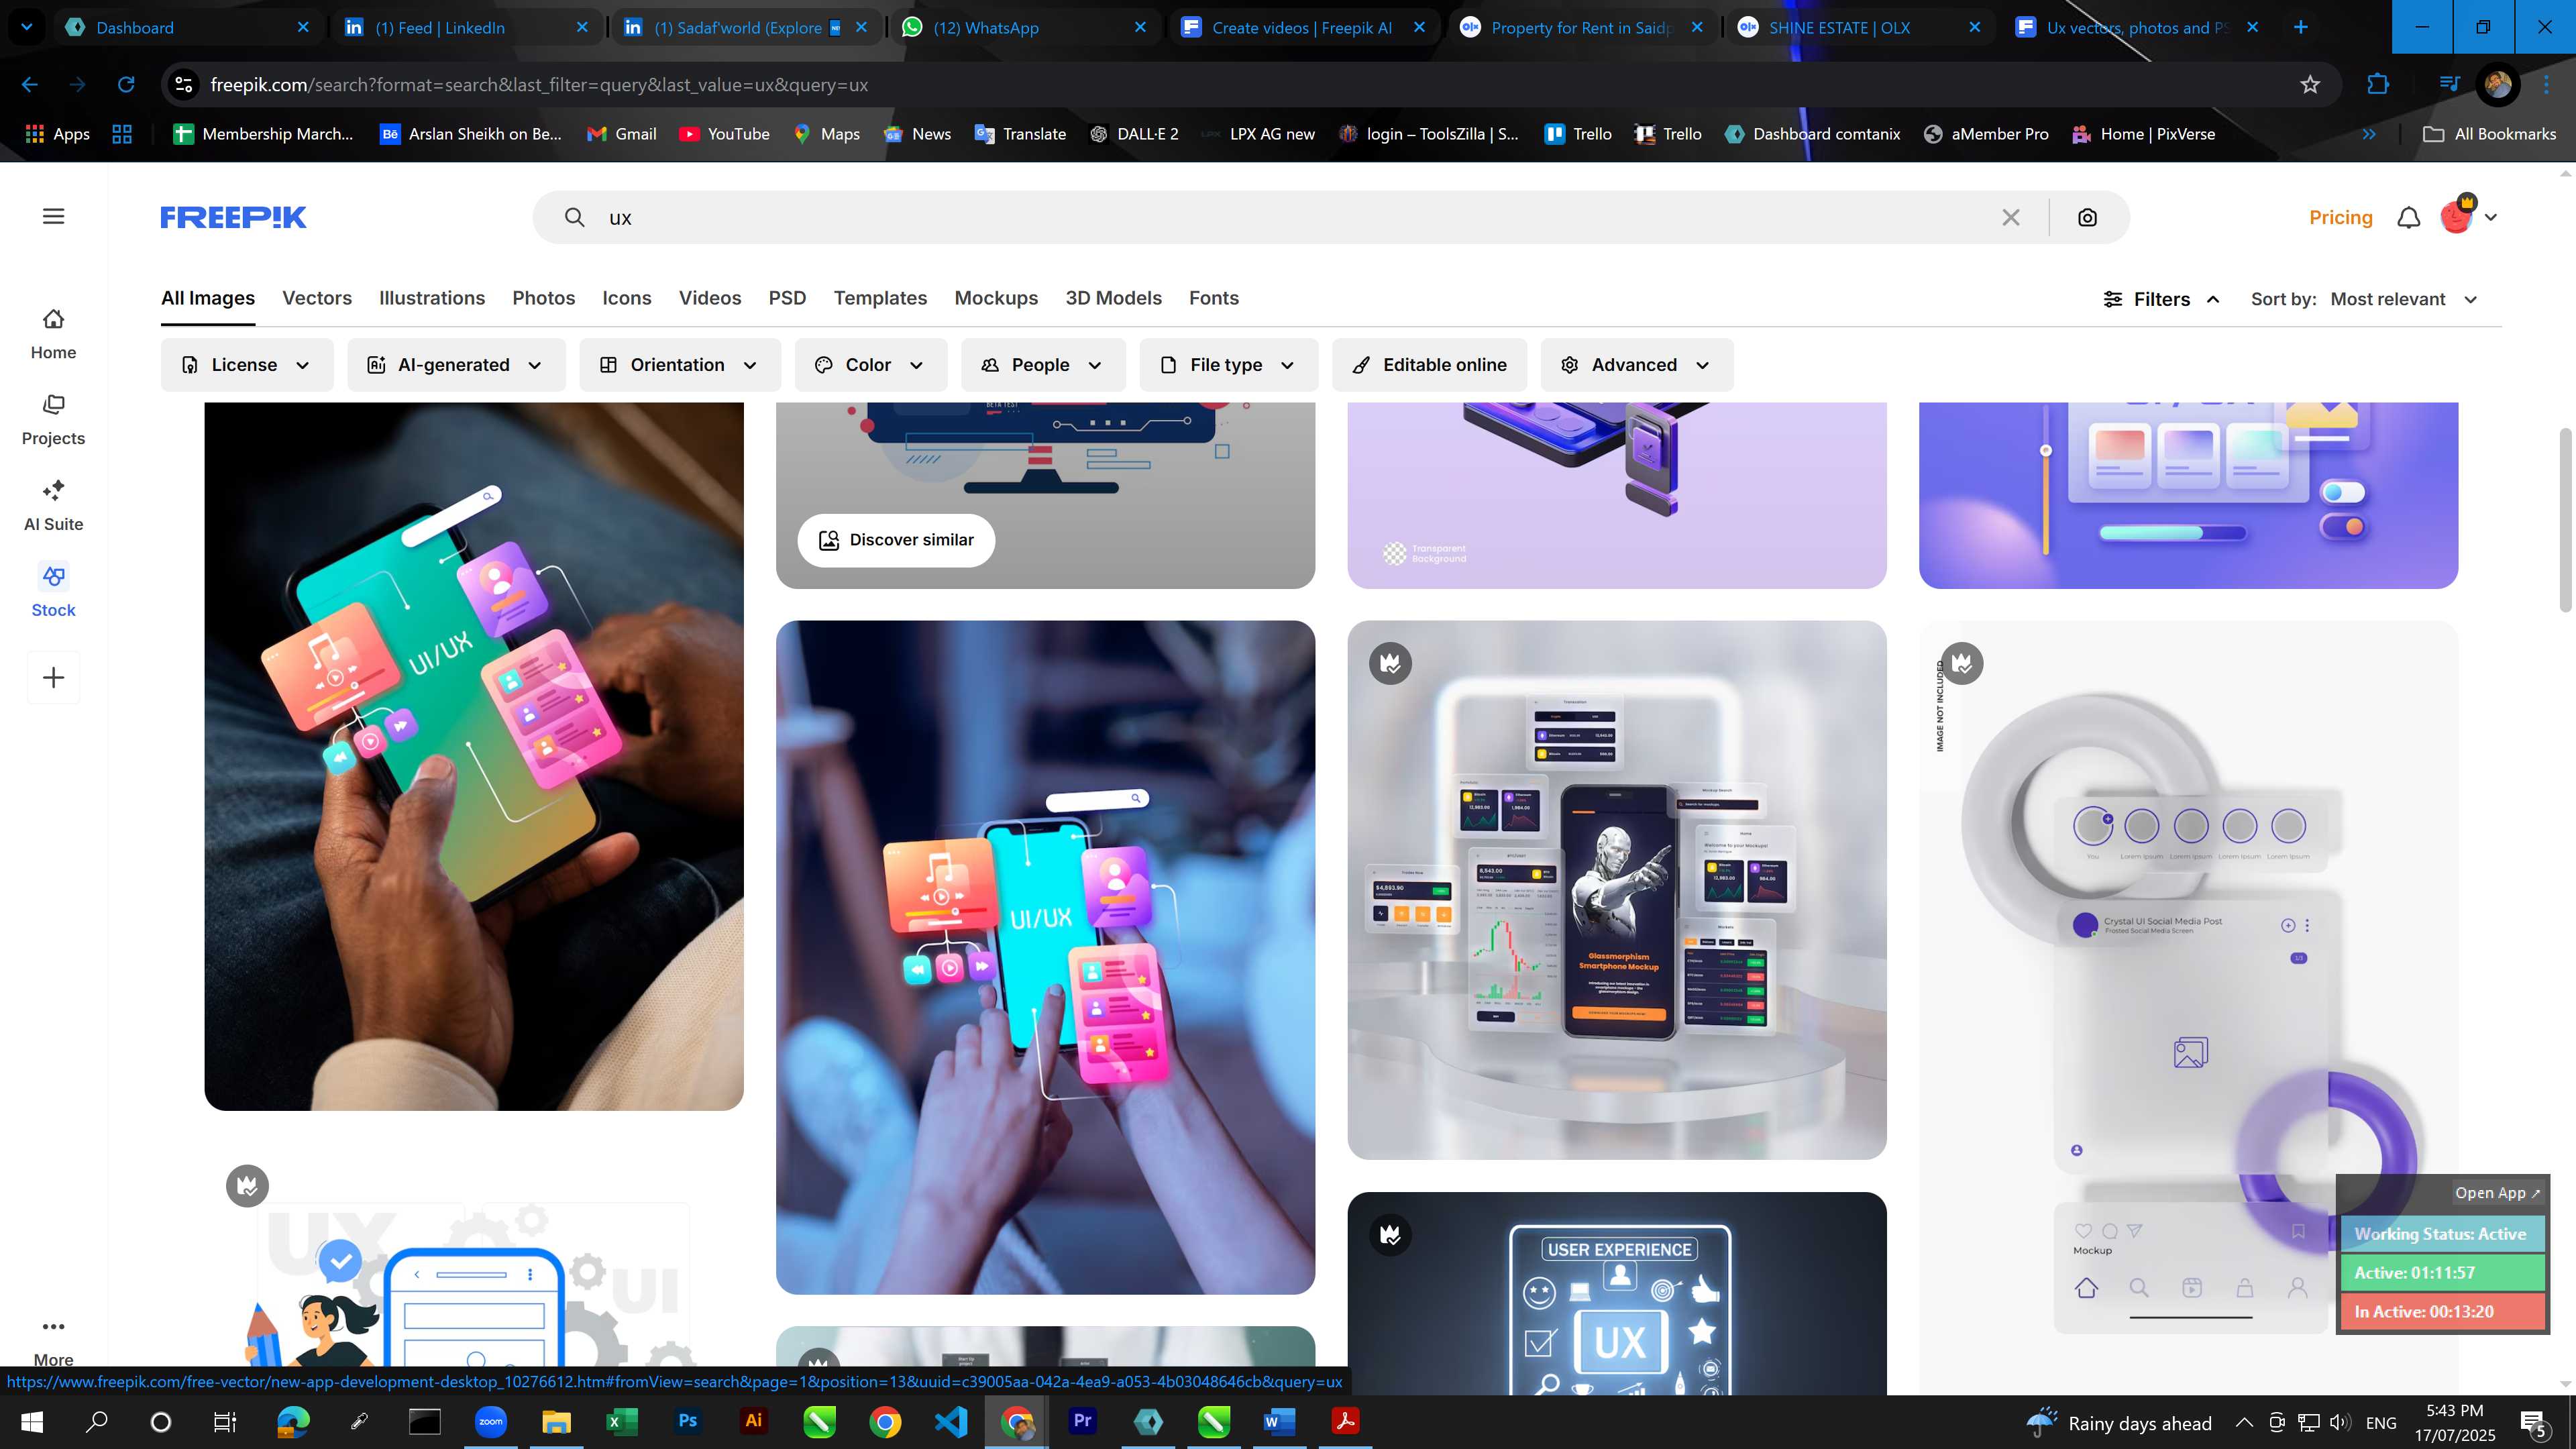The image size is (2576, 1449).
Task: Click the Open App button in overlay
Action: 2497,1192
